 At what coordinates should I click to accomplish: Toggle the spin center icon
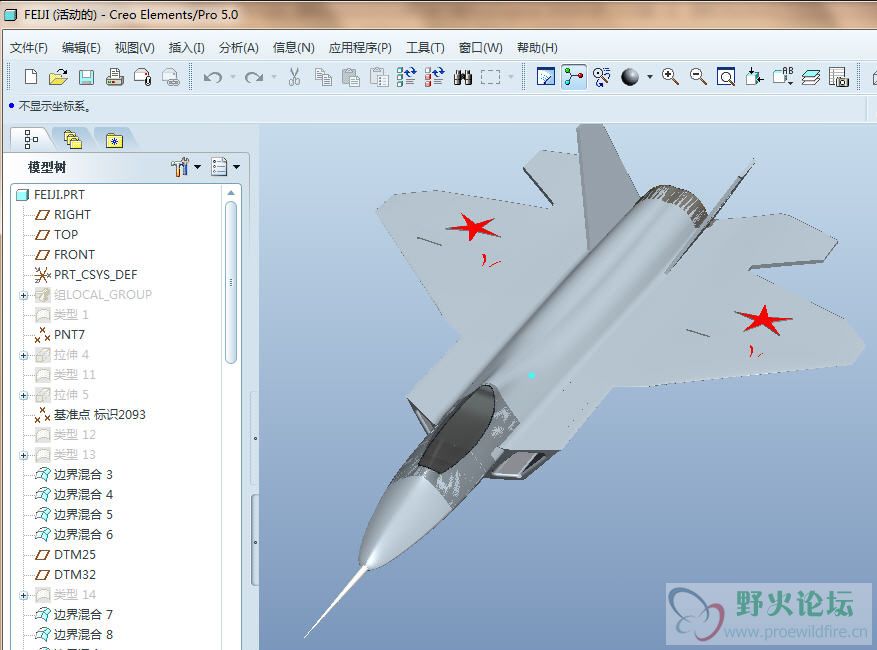click(574, 77)
